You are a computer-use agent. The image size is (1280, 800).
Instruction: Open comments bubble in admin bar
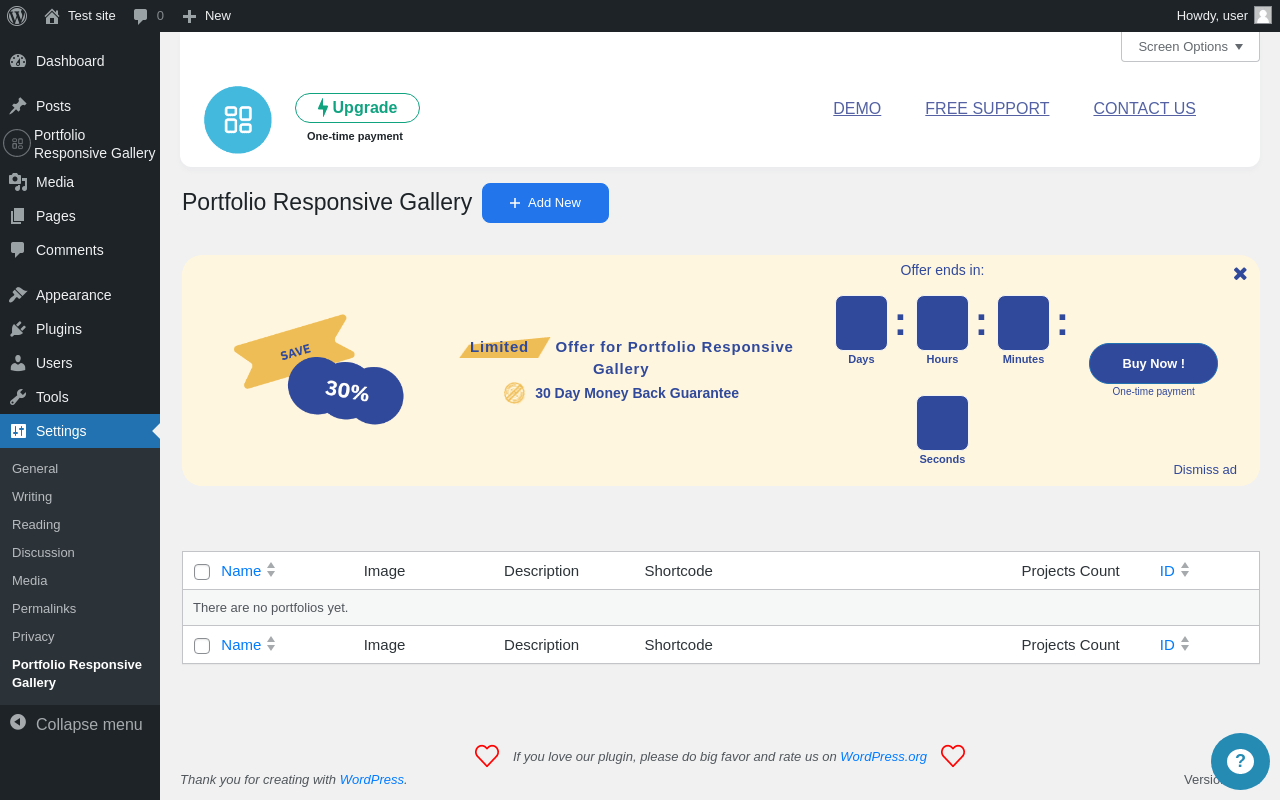[x=141, y=16]
